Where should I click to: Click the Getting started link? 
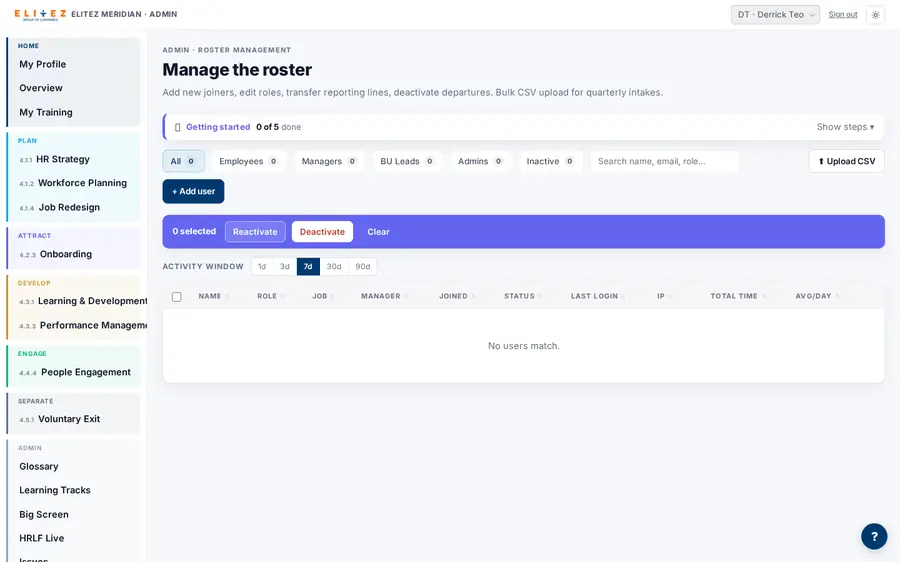point(218,127)
